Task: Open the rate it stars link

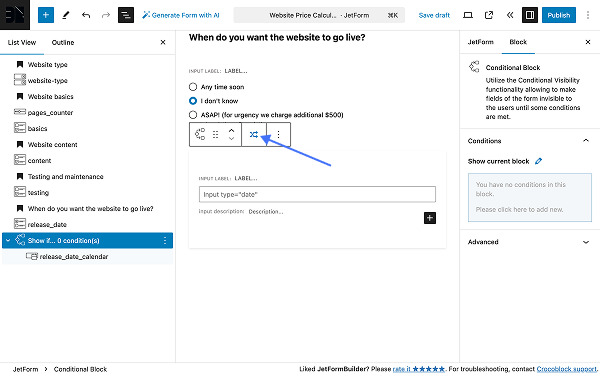Action: point(419,369)
